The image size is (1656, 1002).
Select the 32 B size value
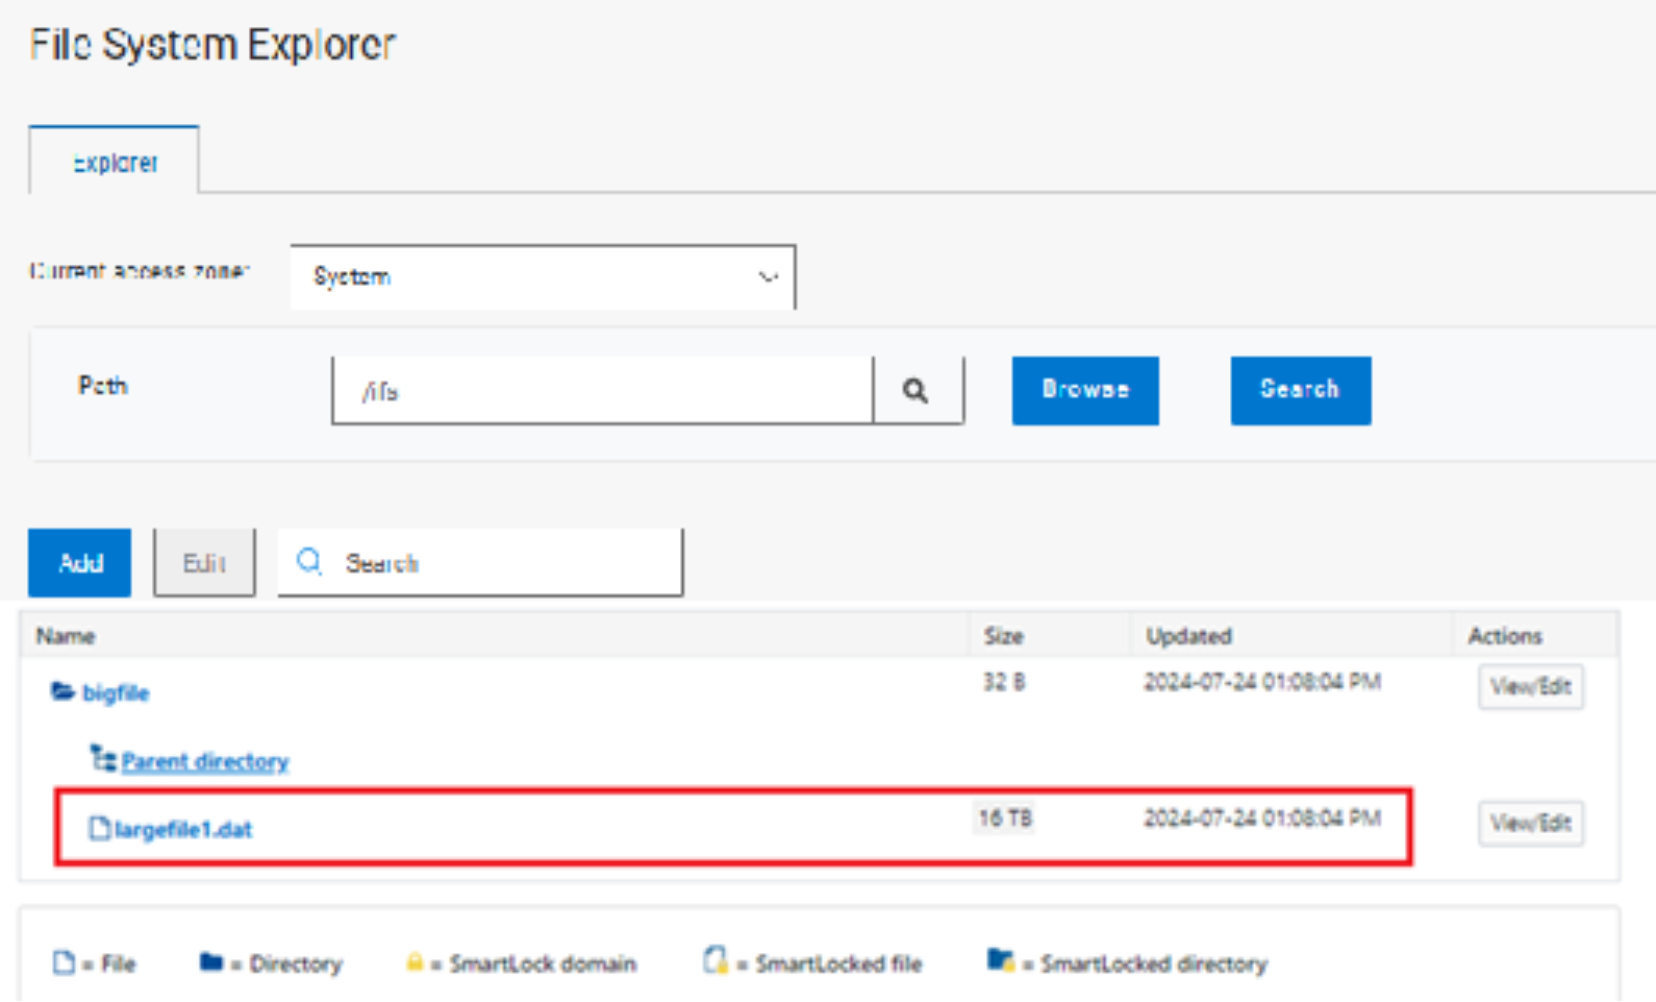1004,682
